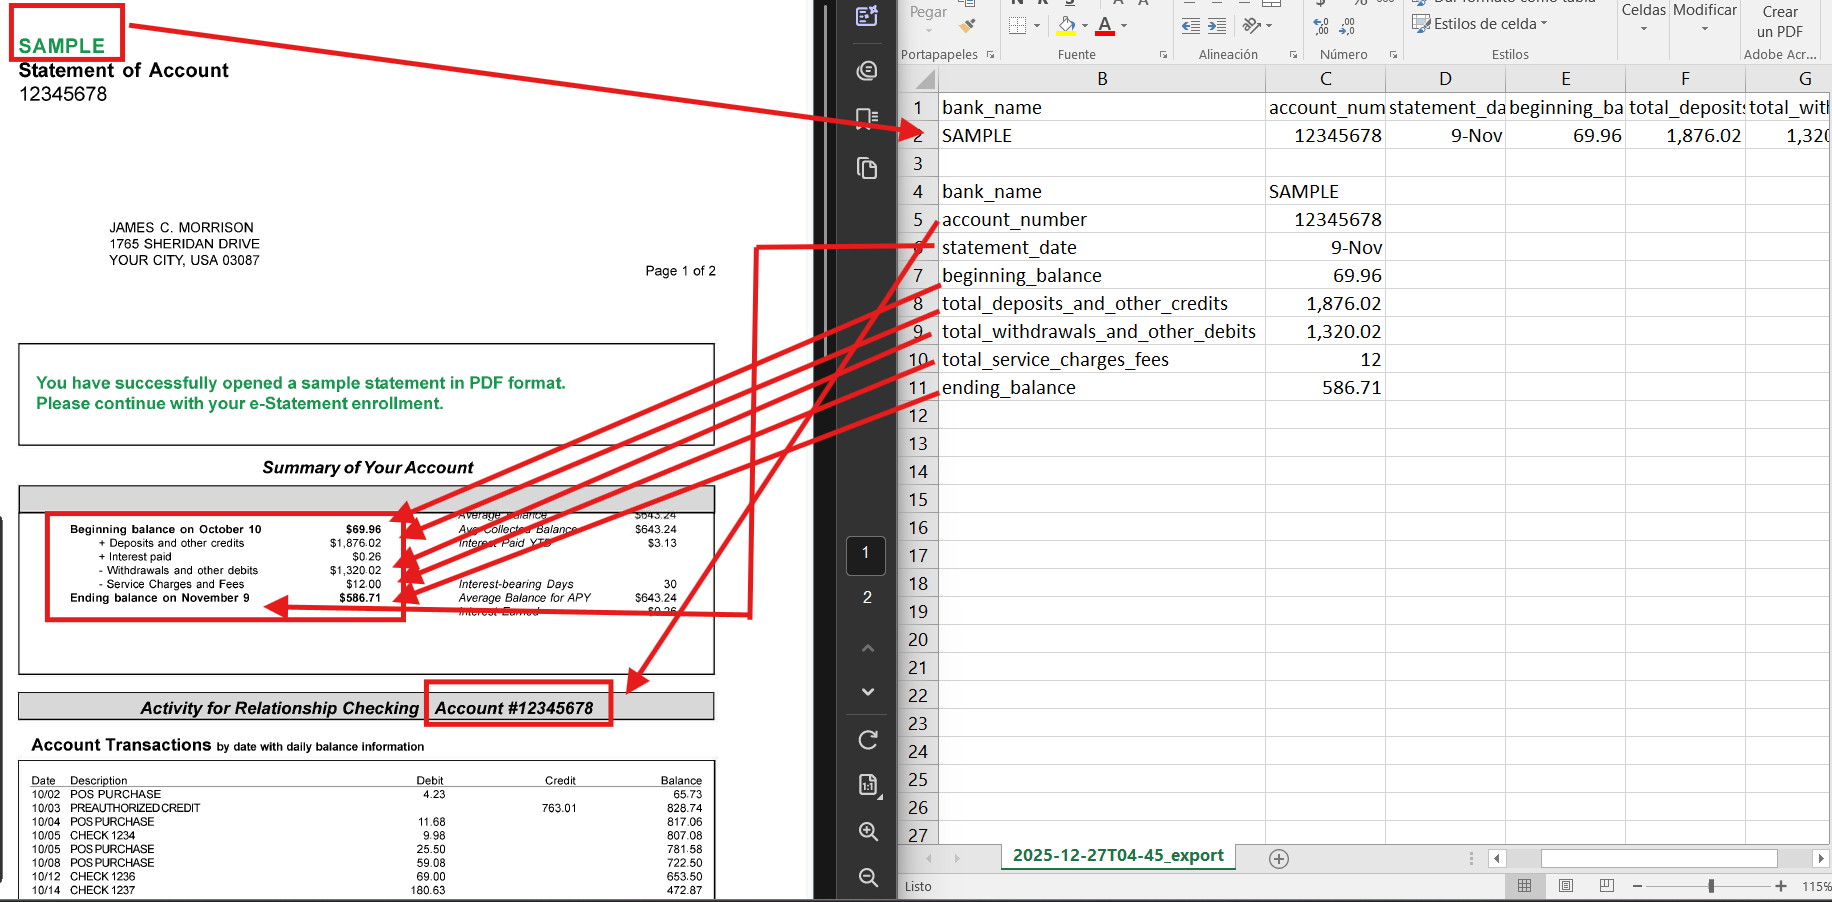Open the Modificar editing group button

pyautogui.click(x=1705, y=18)
